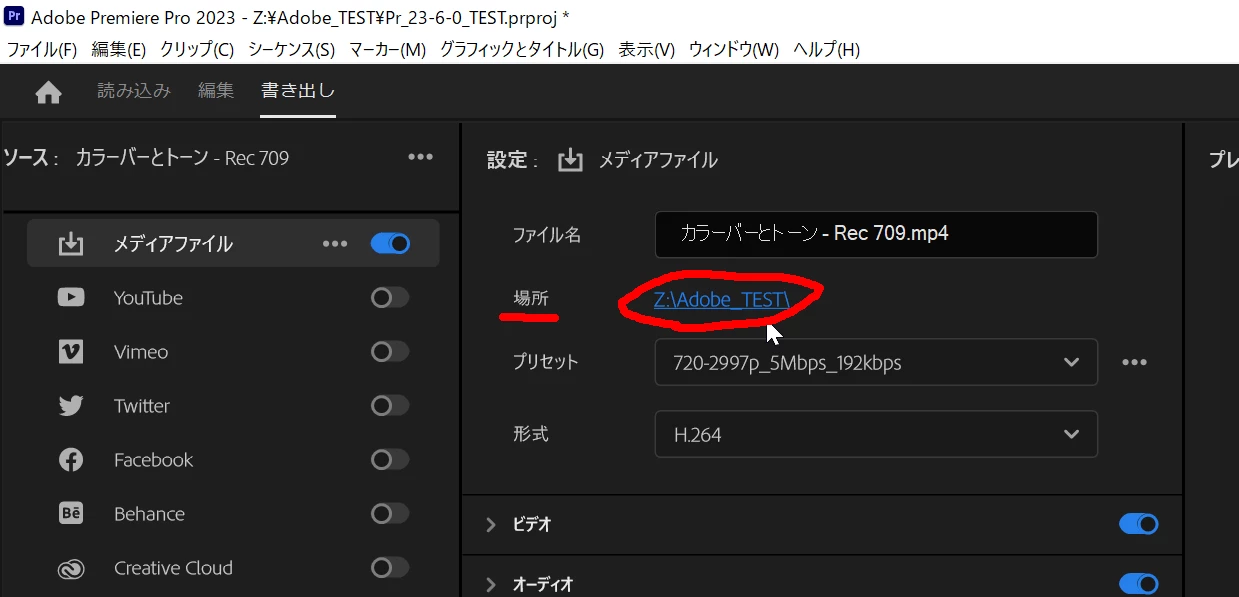Open the 表示(V) menu
Image resolution: width=1239 pixels, height=597 pixels.
(646, 49)
